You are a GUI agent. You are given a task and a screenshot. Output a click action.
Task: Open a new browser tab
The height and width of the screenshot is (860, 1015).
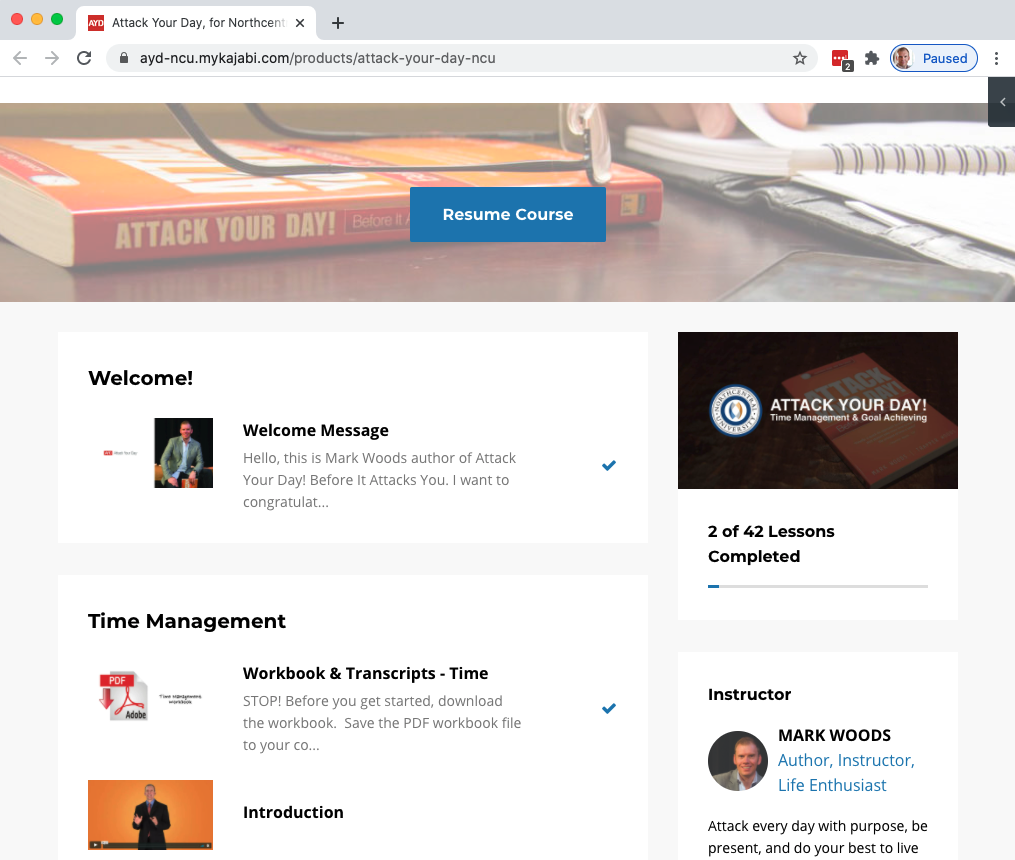click(338, 23)
